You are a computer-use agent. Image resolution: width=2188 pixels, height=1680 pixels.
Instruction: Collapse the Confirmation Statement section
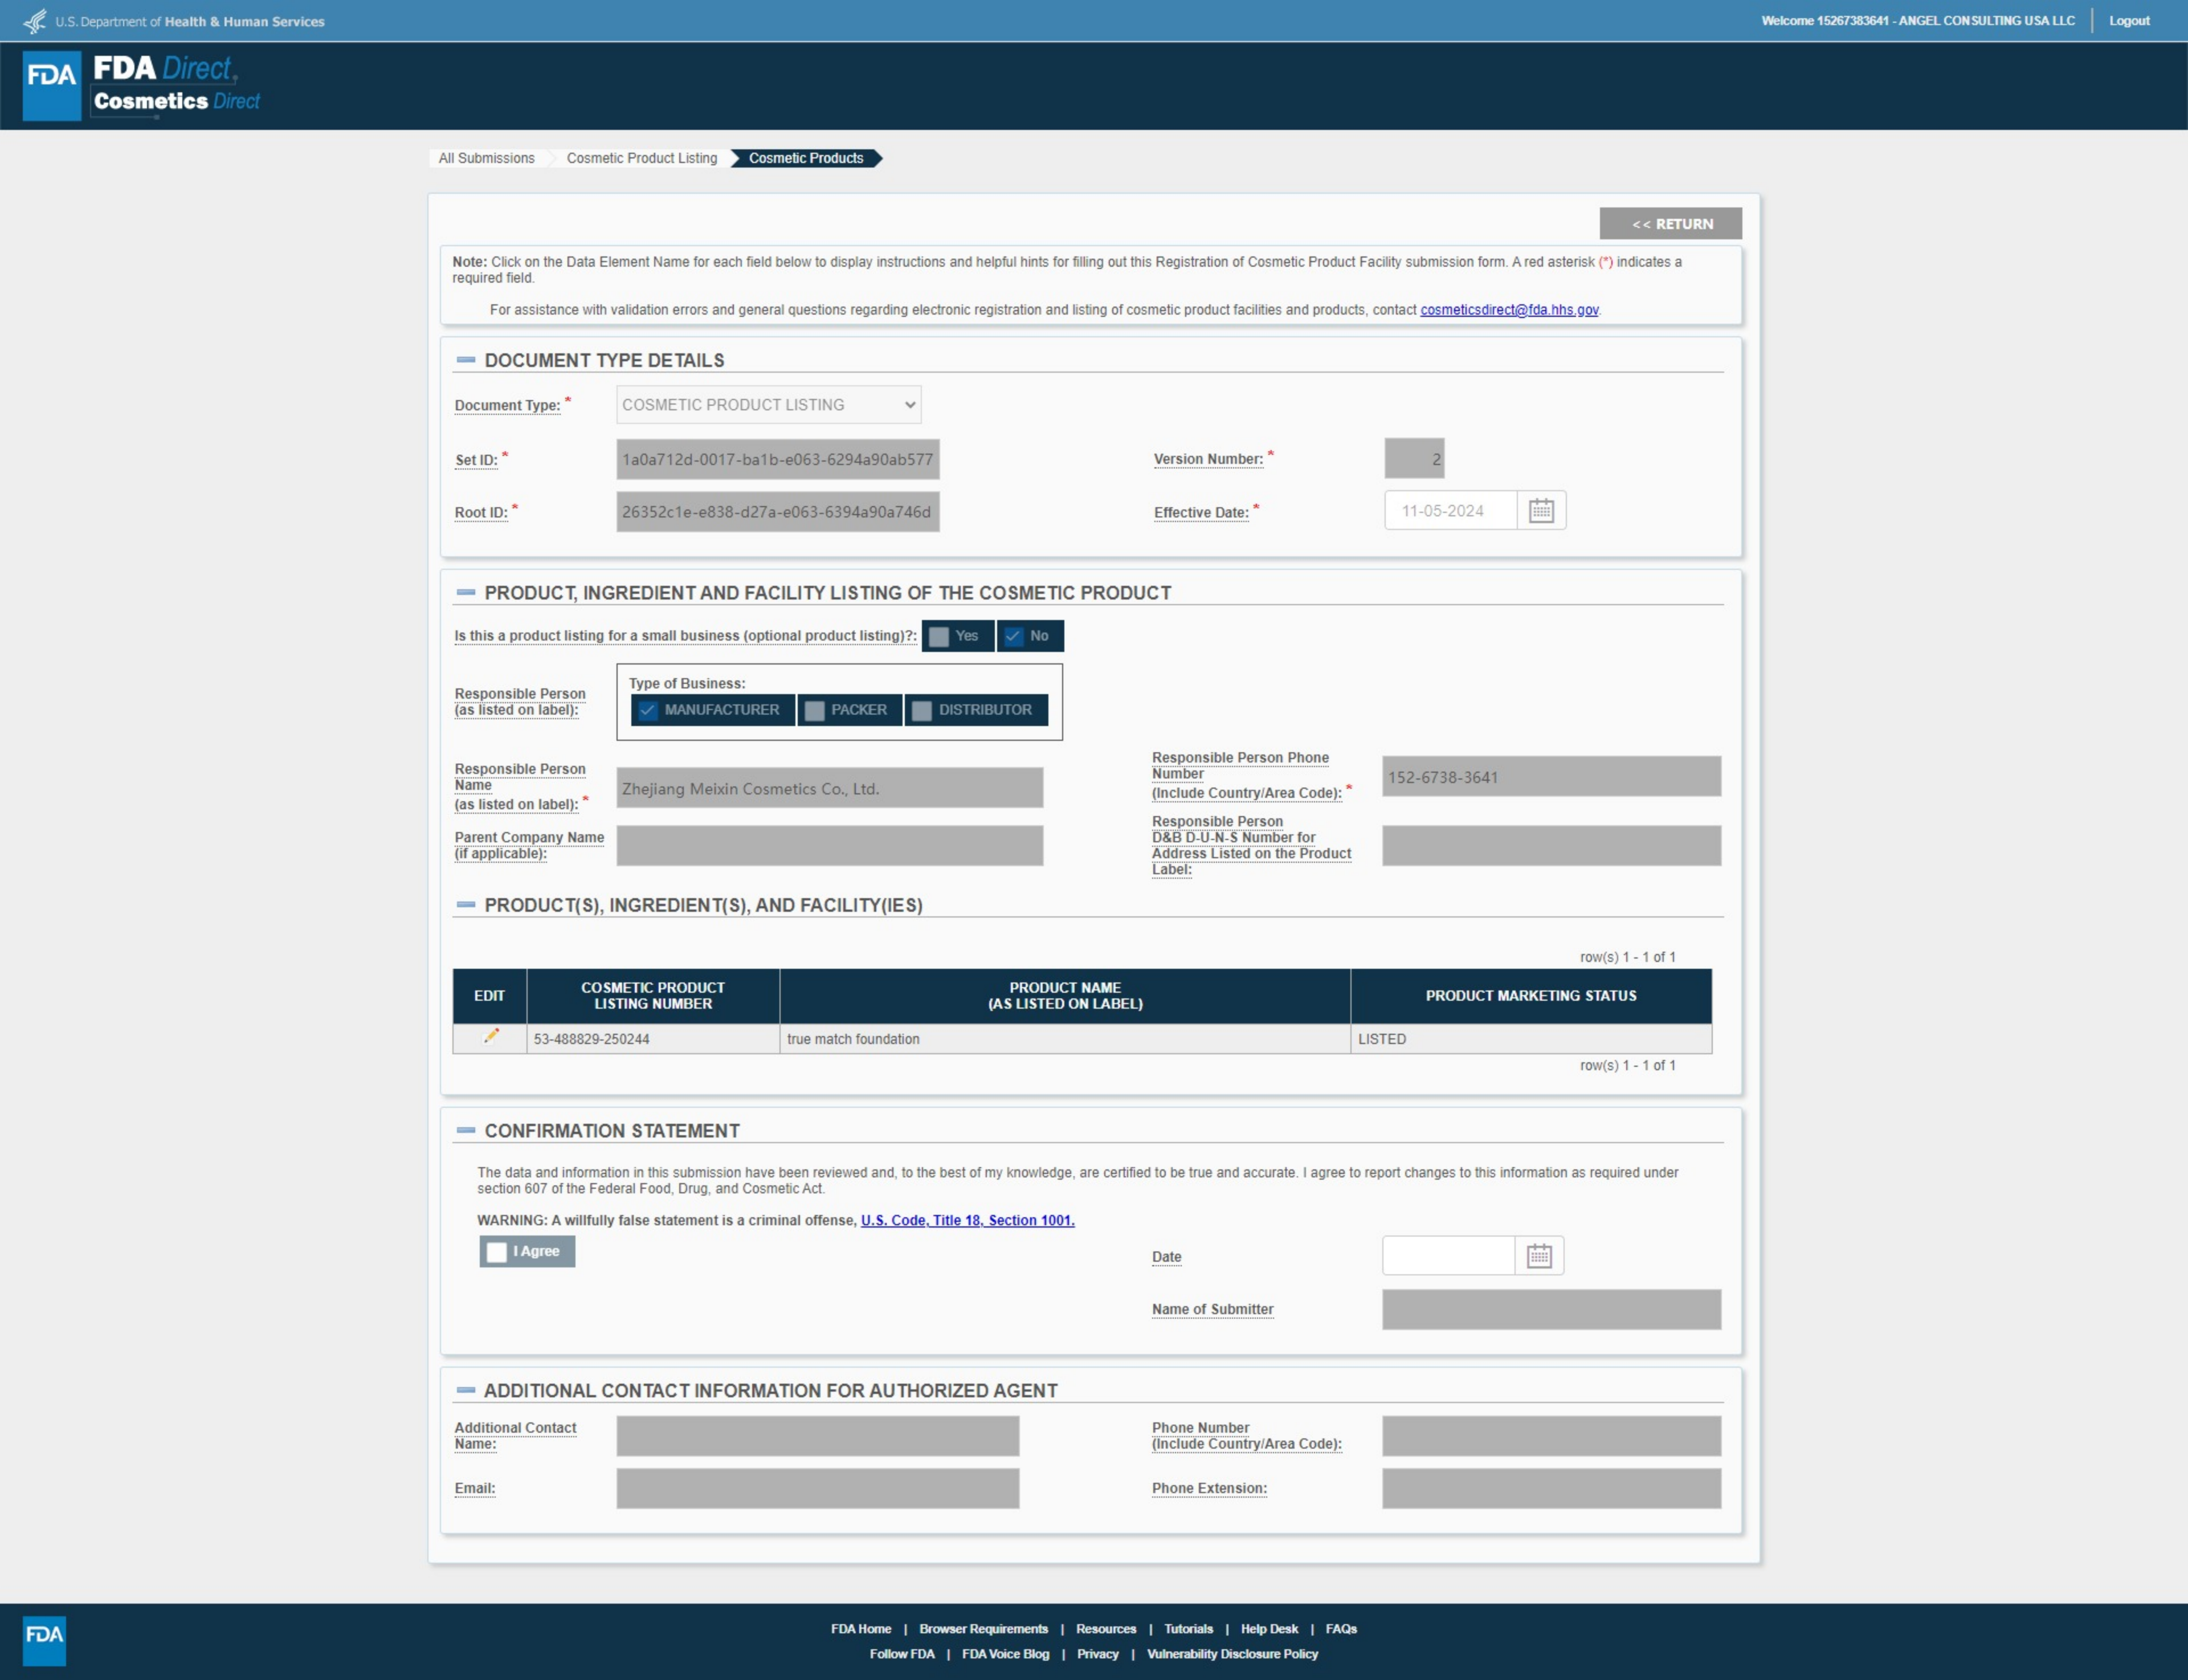(x=465, y=1131)
